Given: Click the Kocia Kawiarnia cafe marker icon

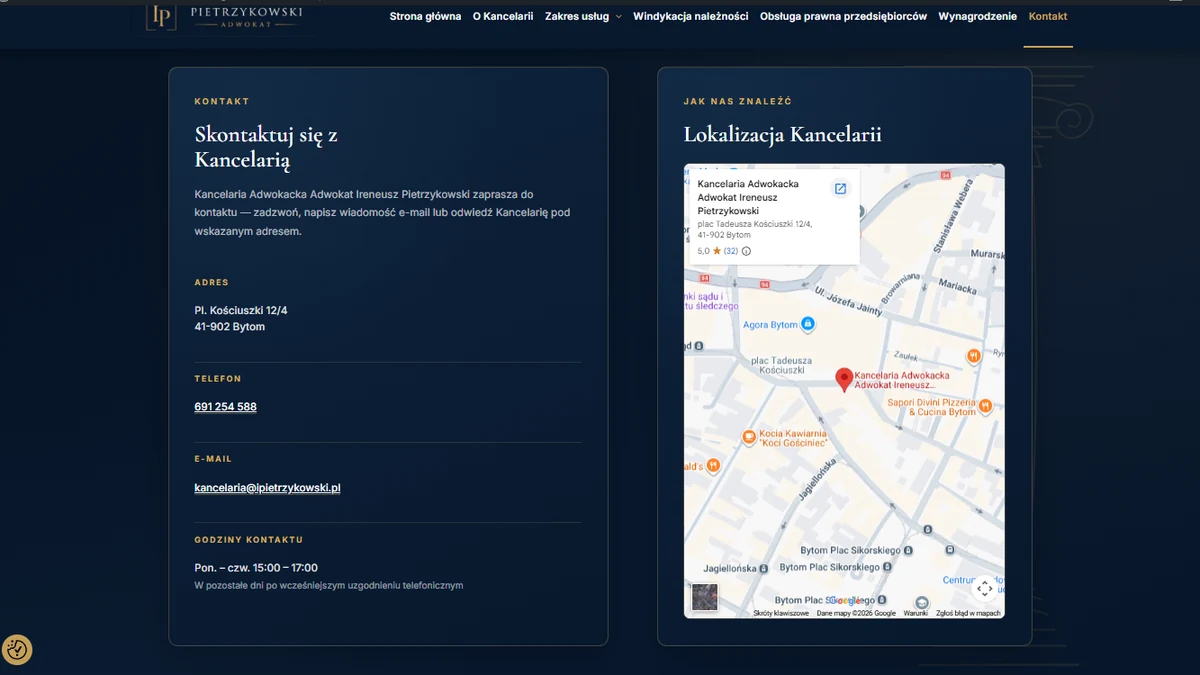Looking at the screenshot, I should click(x=749, y=437).
